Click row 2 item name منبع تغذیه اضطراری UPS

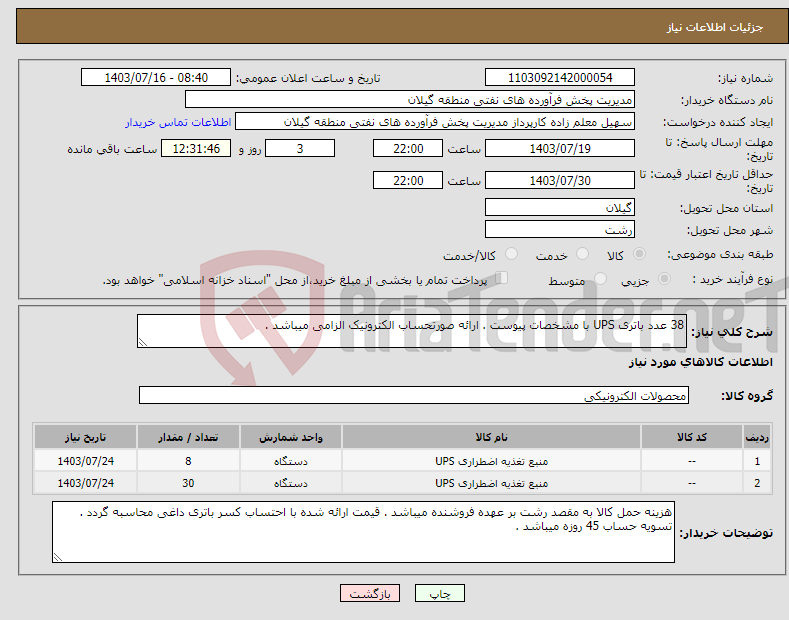[x=491, y=483]
